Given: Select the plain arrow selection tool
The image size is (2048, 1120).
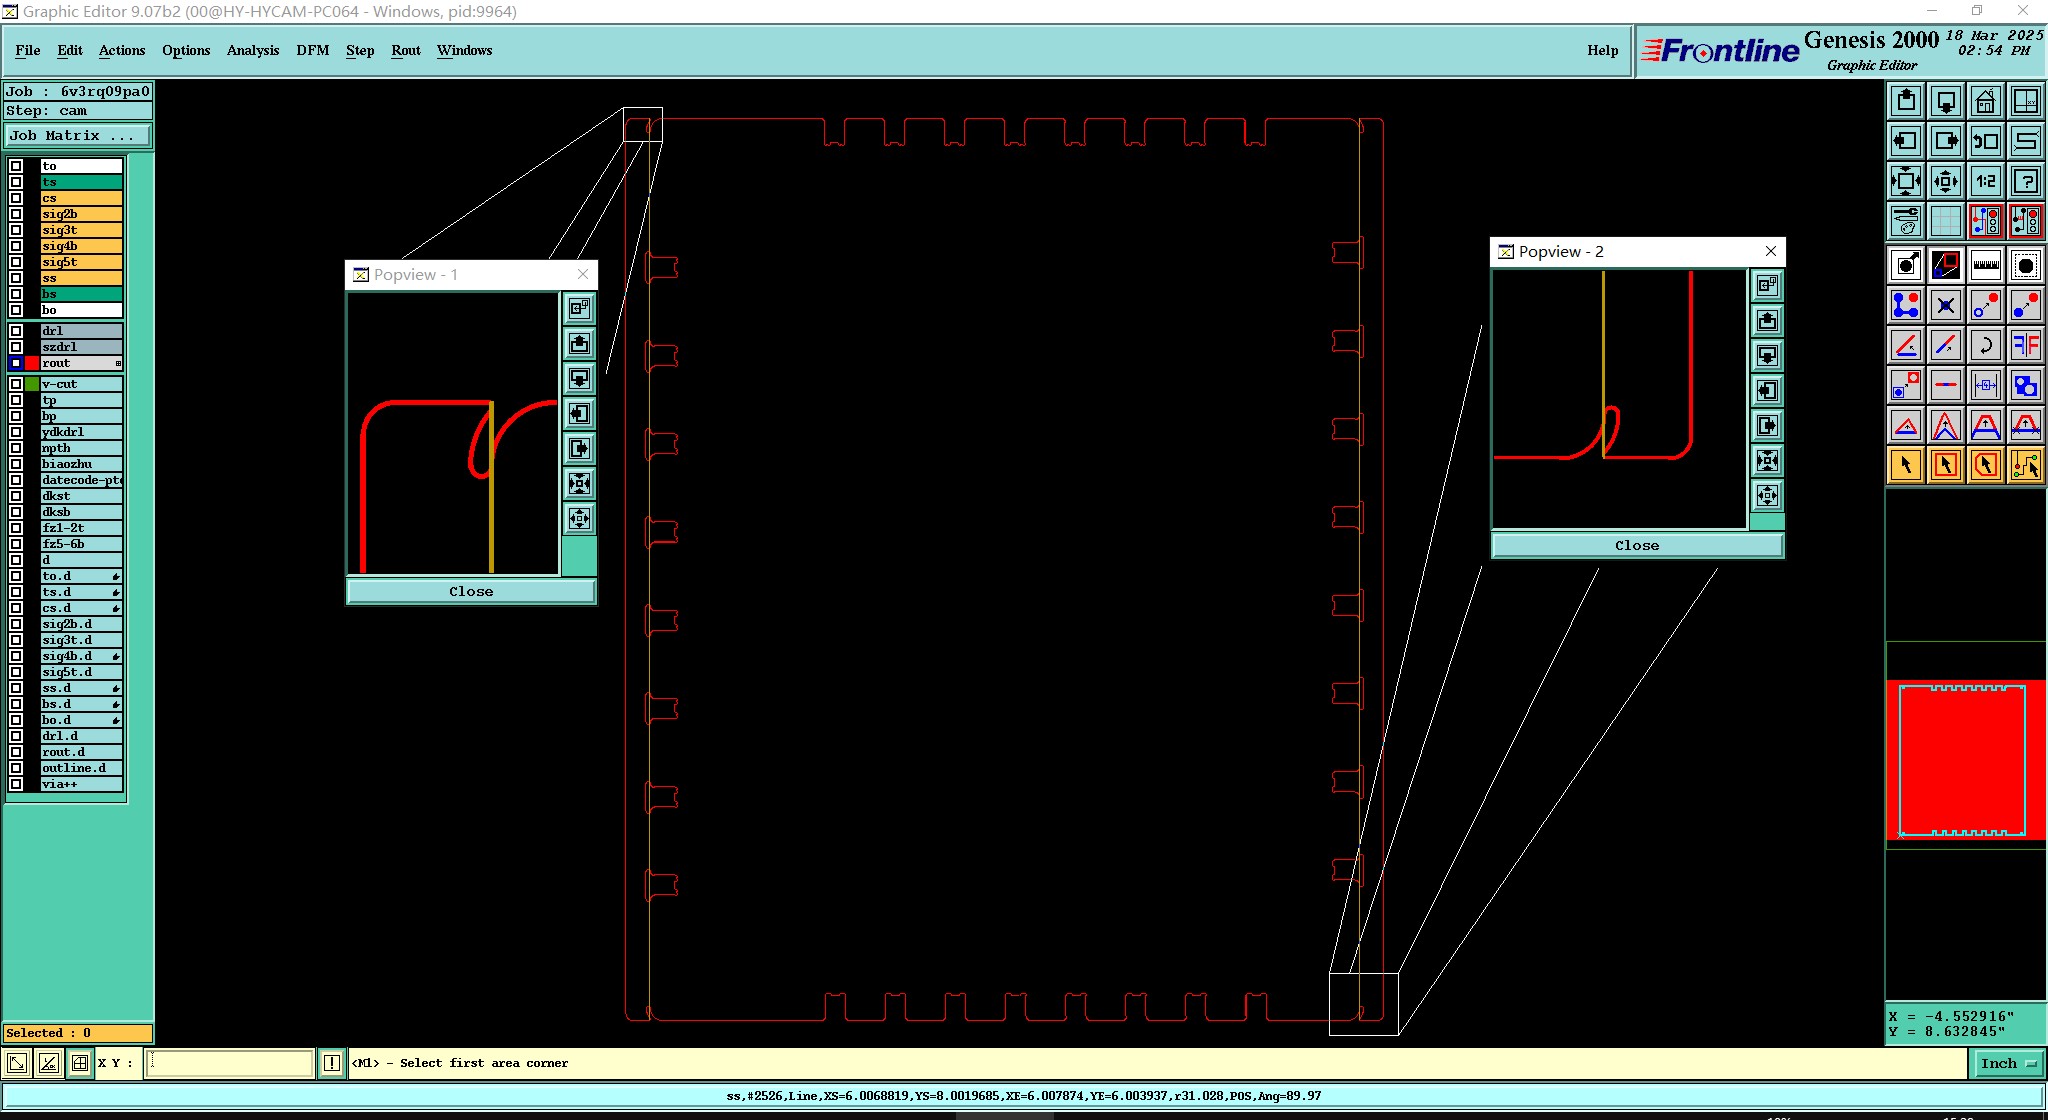Looking at the screenshot, I should click(x=1906, y=465).
